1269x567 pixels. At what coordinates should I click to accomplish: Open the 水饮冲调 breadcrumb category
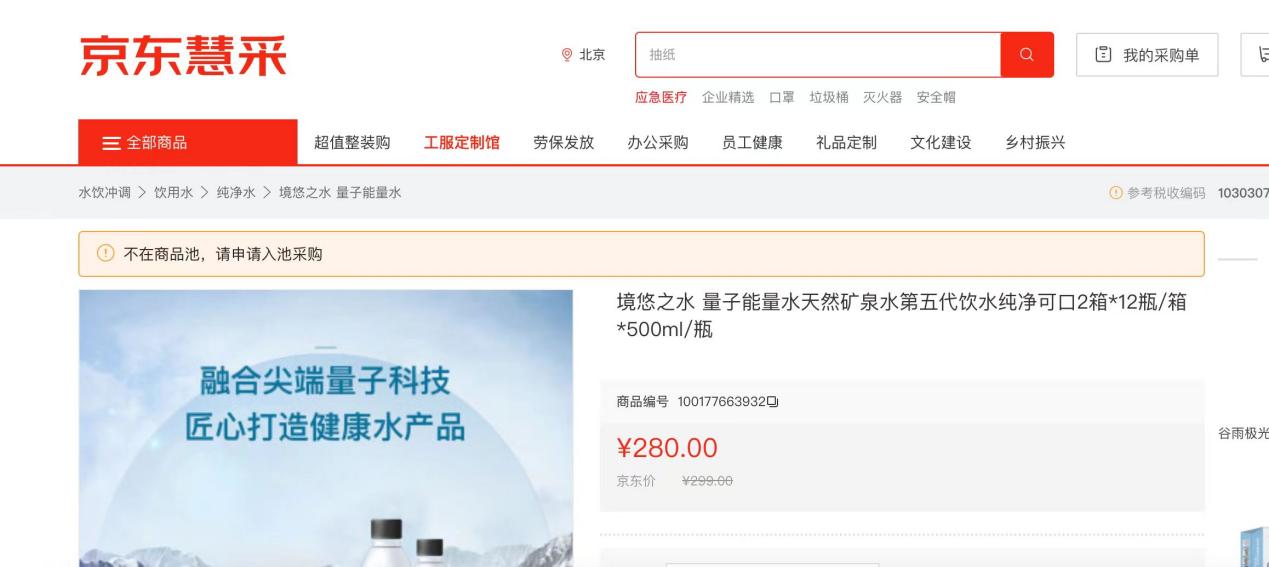pos(105,192)
